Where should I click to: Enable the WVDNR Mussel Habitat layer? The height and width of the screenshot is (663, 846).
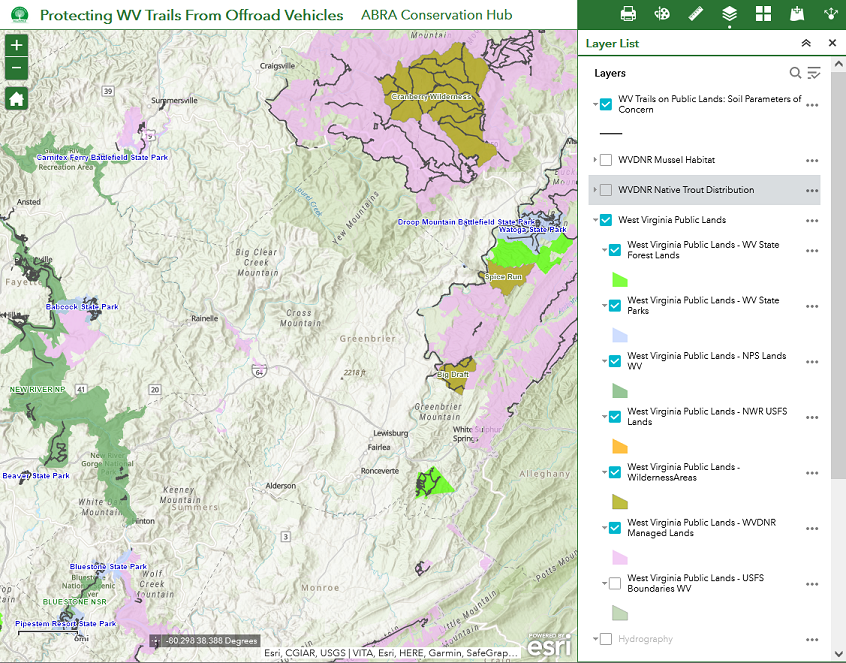pos(606,160)
